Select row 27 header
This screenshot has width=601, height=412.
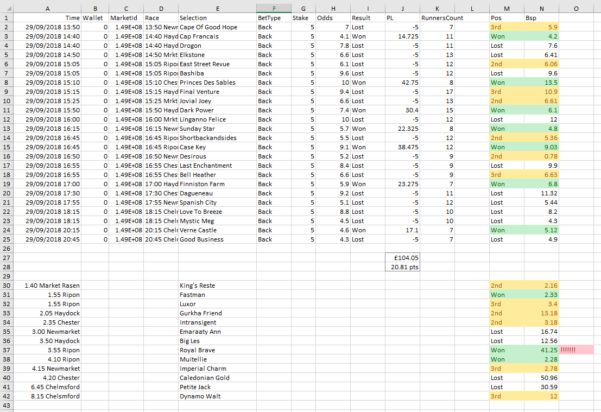pos(7,258)
